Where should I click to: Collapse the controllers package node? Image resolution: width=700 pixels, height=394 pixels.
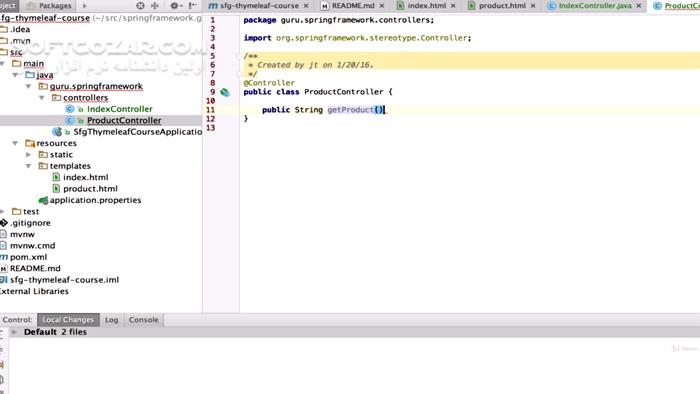pos(42,98)
